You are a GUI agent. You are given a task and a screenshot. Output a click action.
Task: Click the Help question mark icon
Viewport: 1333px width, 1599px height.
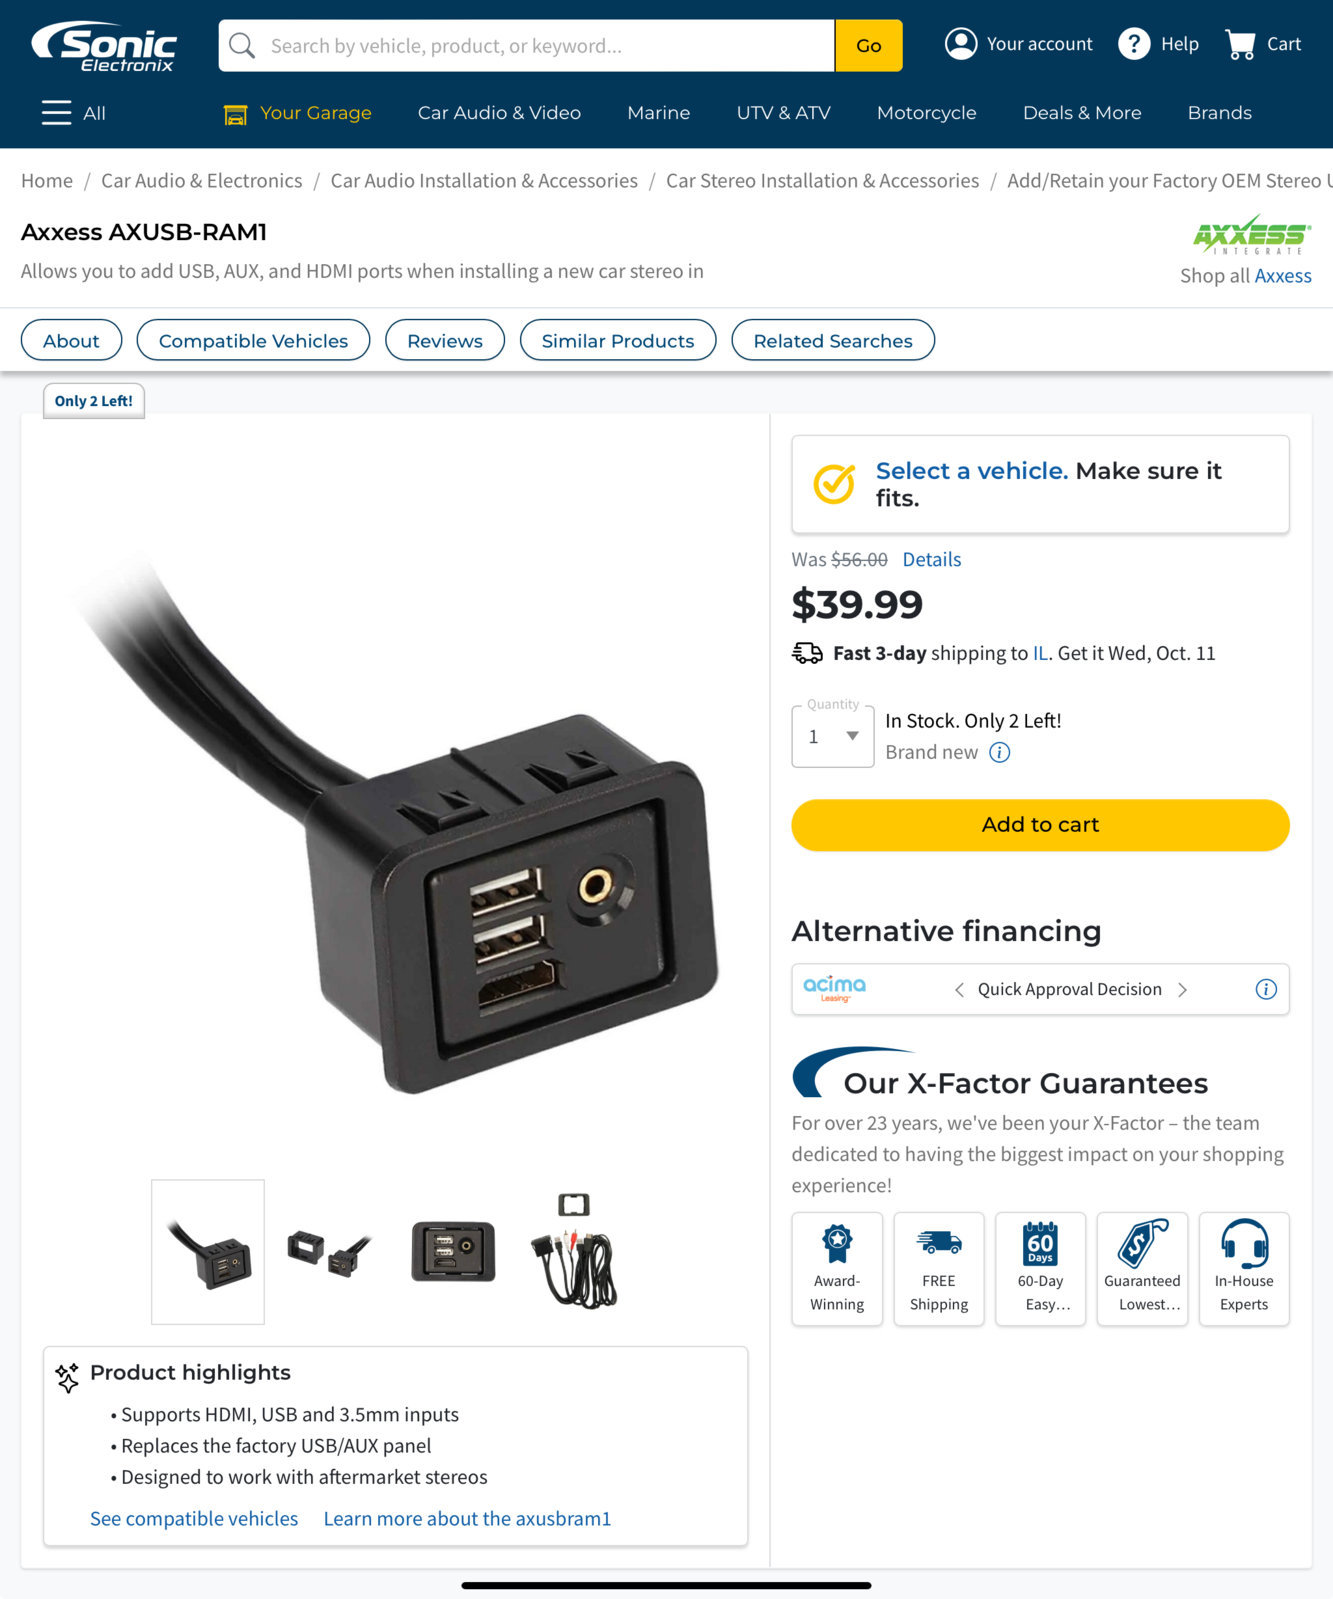1134,44
